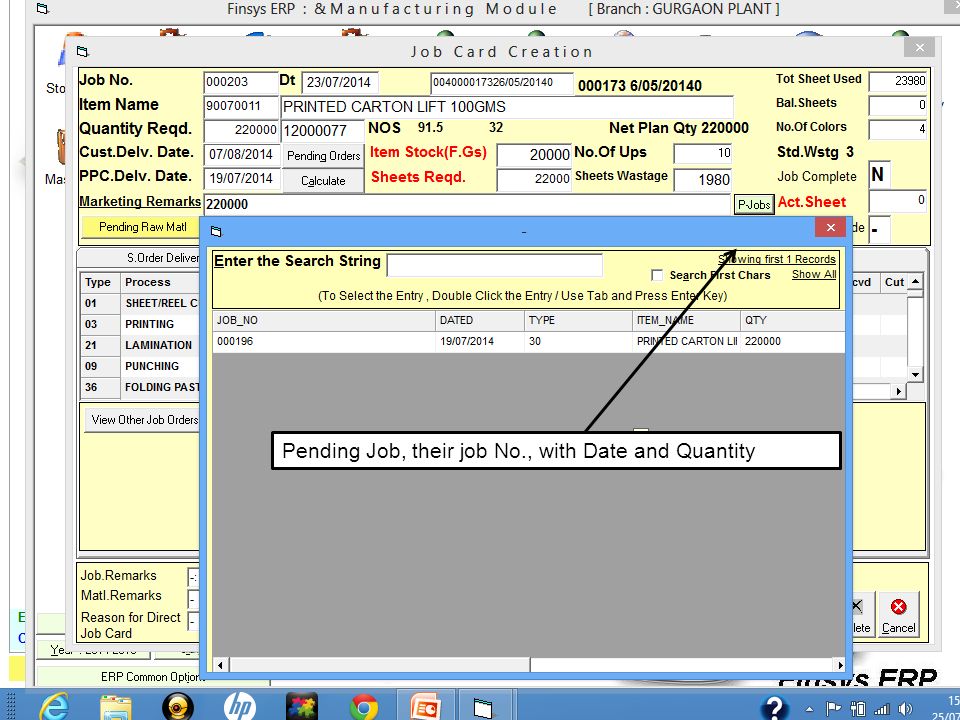Check the battery power tray icon

pos(858,709)
